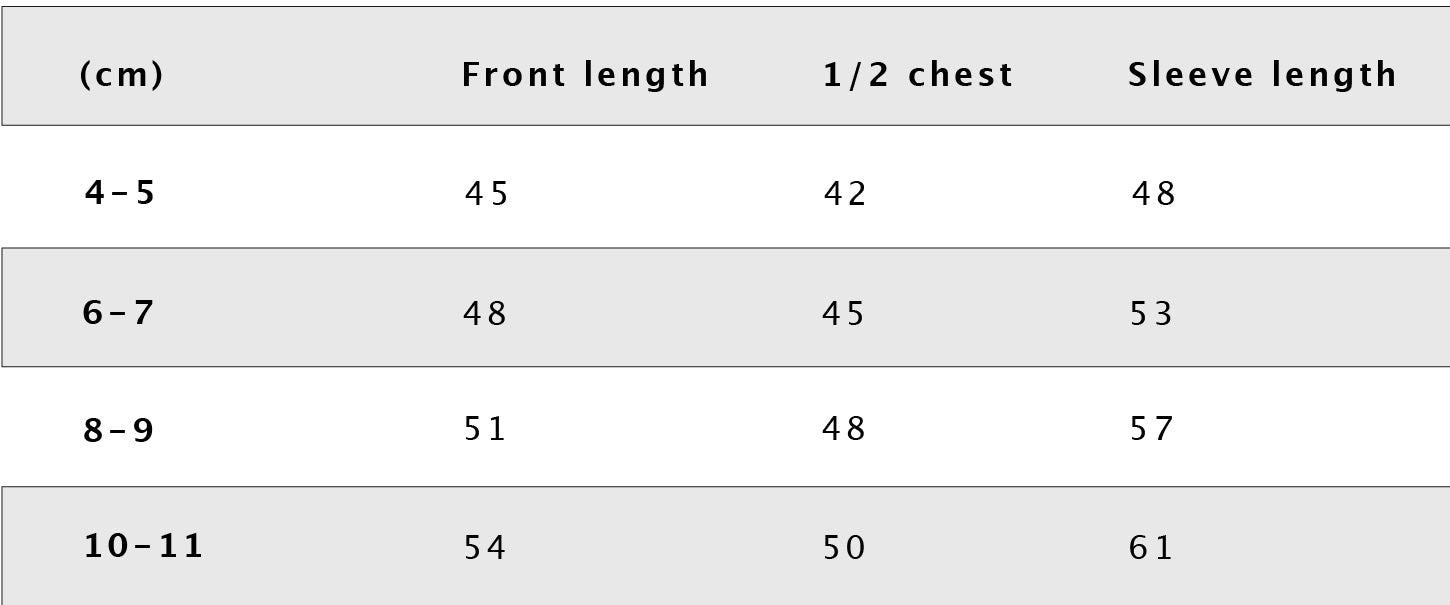
Task: Select the "8-9" size row label
Action: coord(119,430)
